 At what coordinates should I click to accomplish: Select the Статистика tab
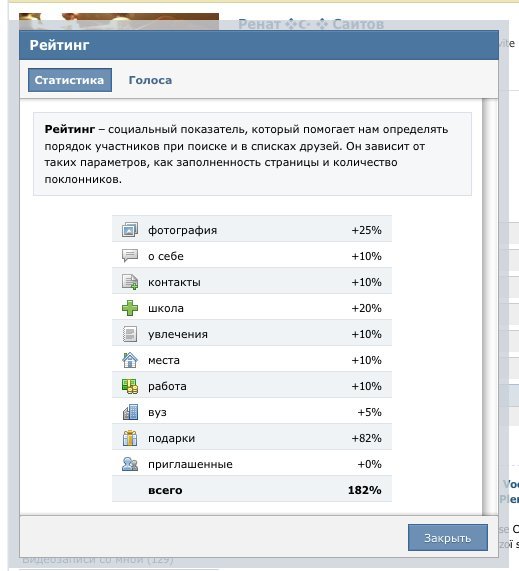point(70,80)
